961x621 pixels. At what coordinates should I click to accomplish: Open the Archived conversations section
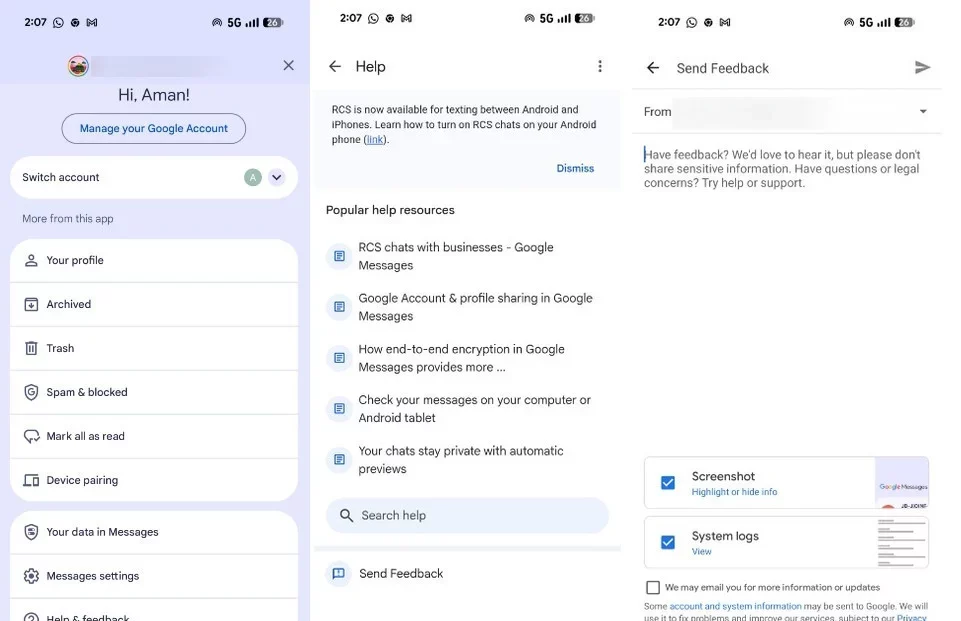click(68, 304)
